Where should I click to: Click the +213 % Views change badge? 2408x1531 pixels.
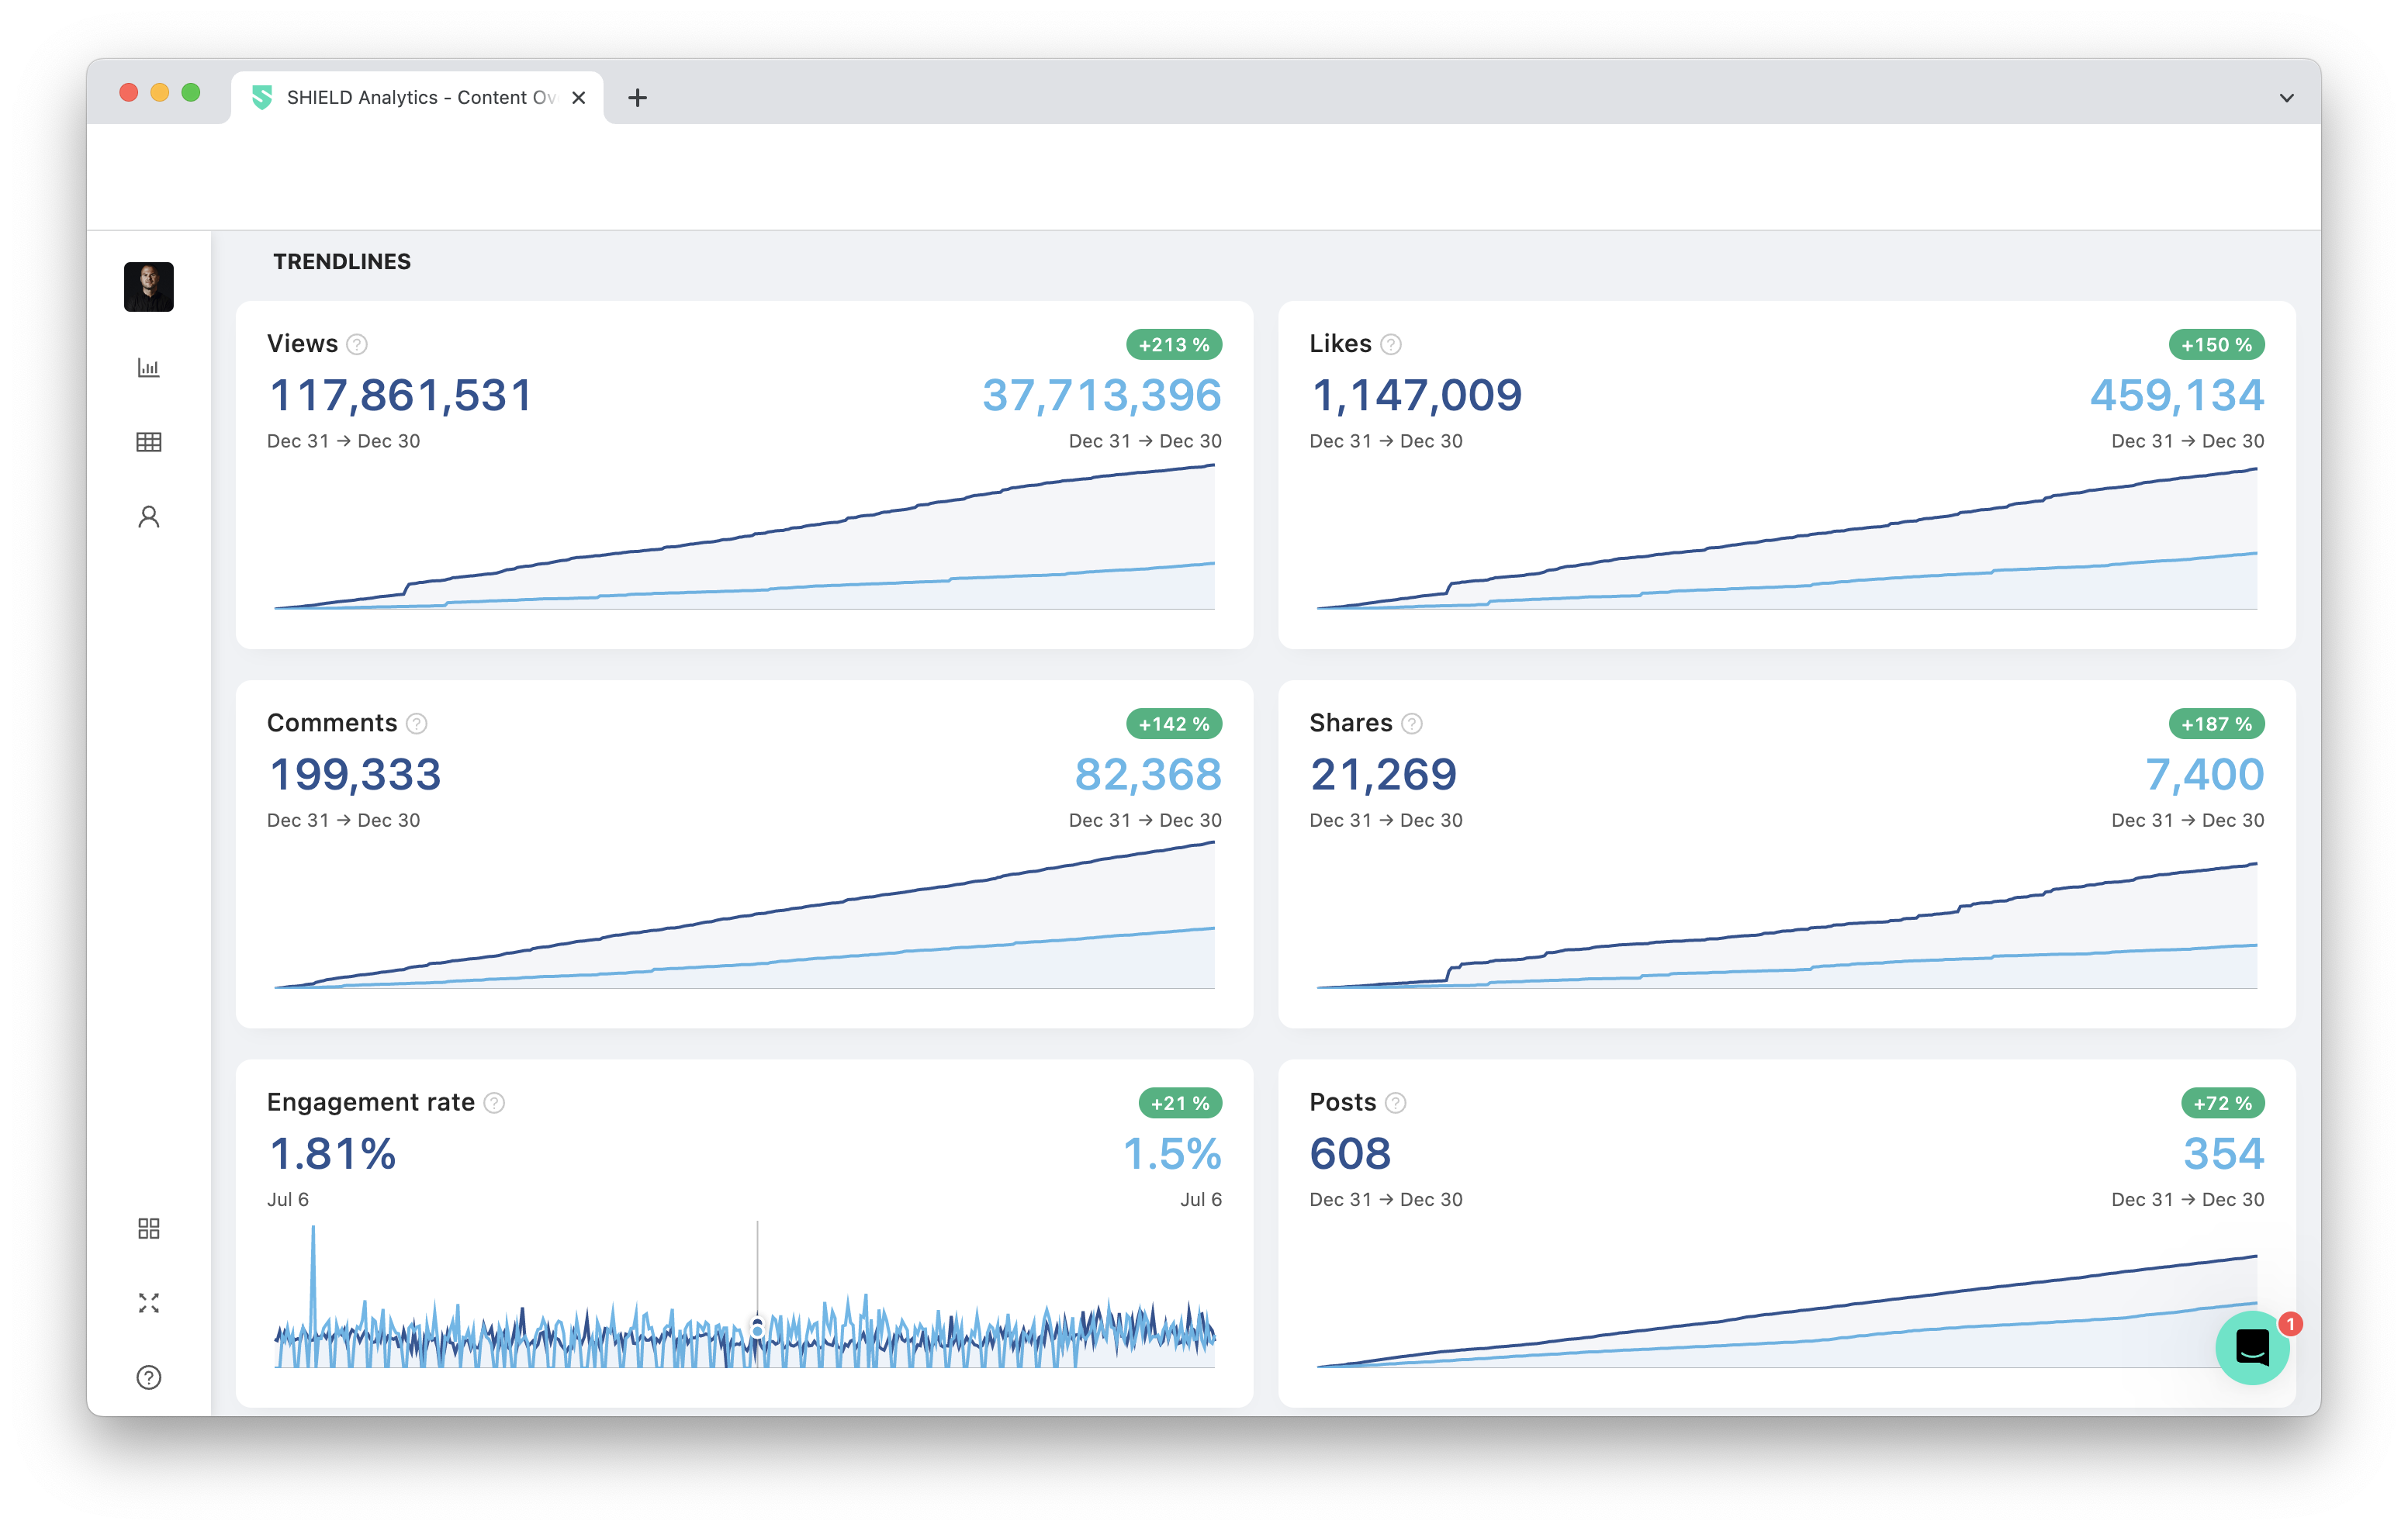click(x=1173, y=345)
